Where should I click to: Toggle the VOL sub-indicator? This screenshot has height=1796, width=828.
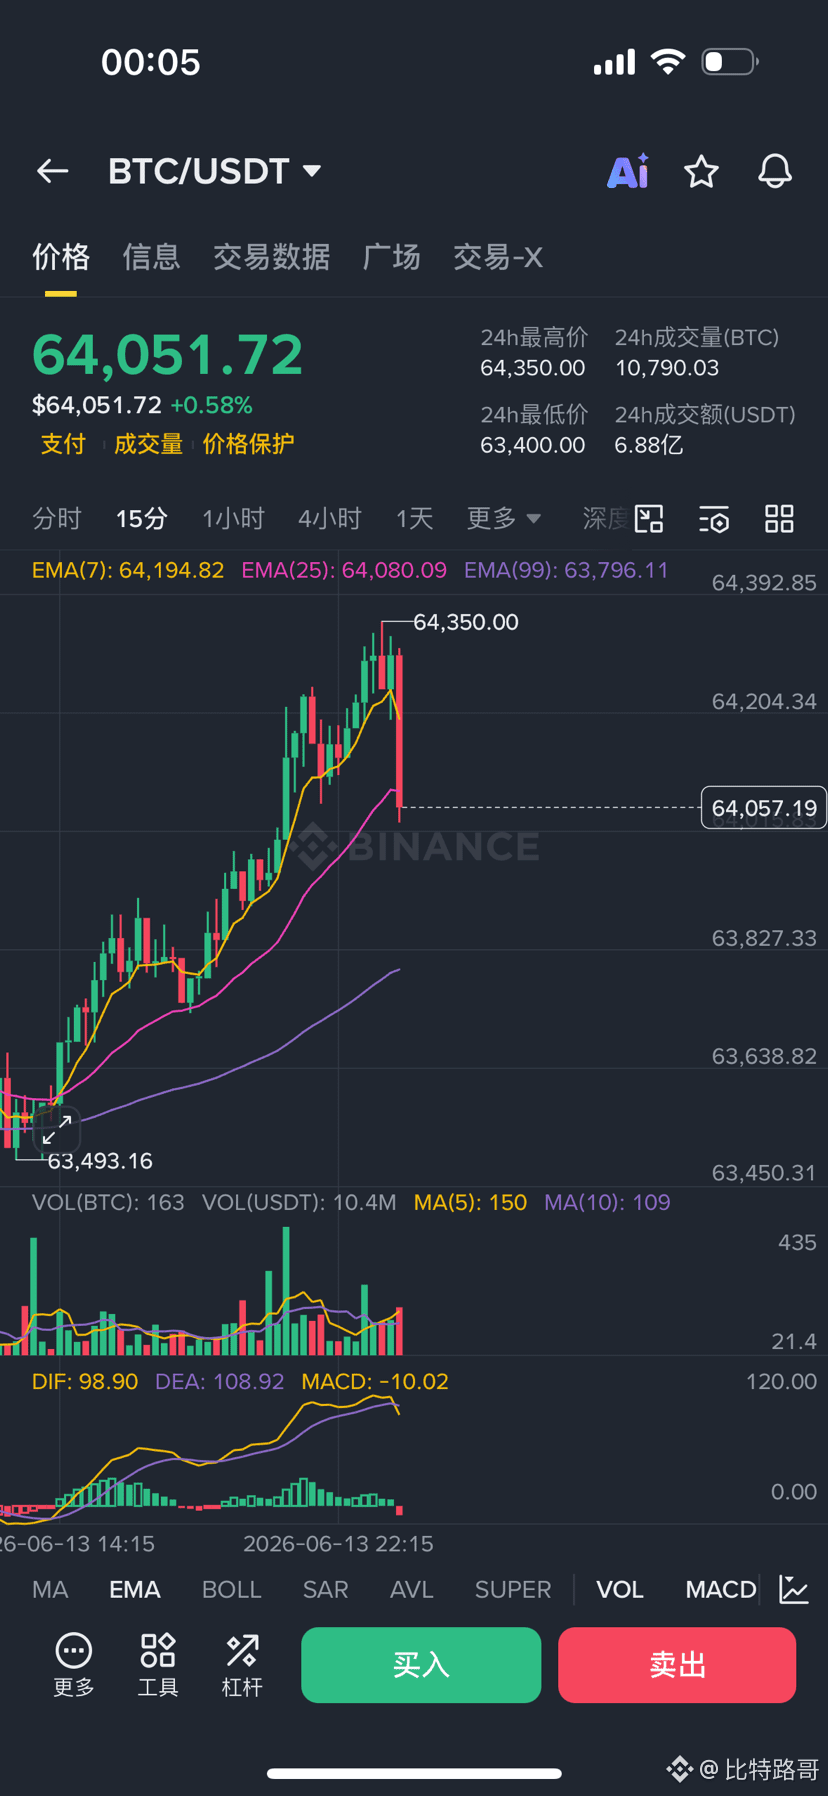[620, 1589]
